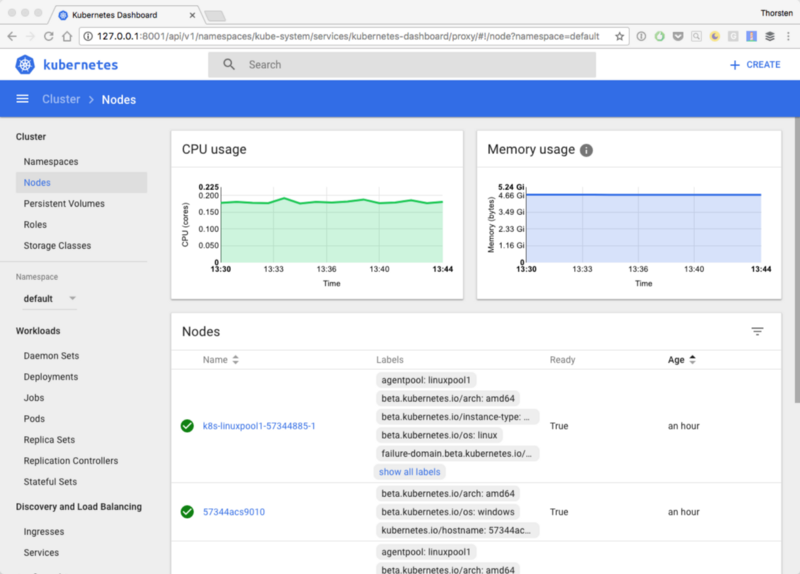Click the CREATE button
Image resolution: width=800 pixels, height=574 pixels.
pyautogui.click(x=755, y=65)
